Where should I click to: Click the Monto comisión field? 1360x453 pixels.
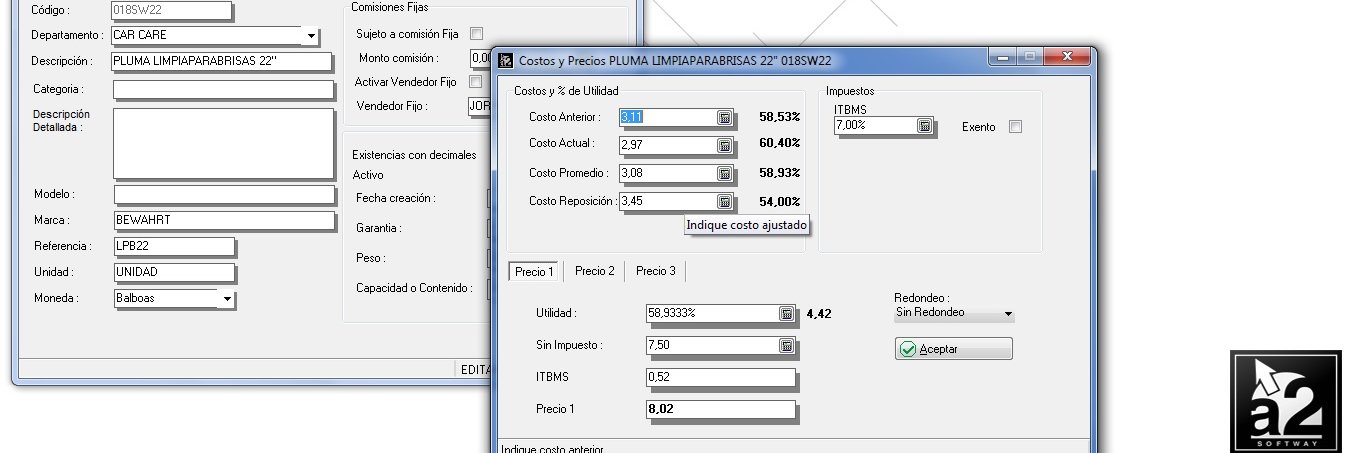pos(480,58)
